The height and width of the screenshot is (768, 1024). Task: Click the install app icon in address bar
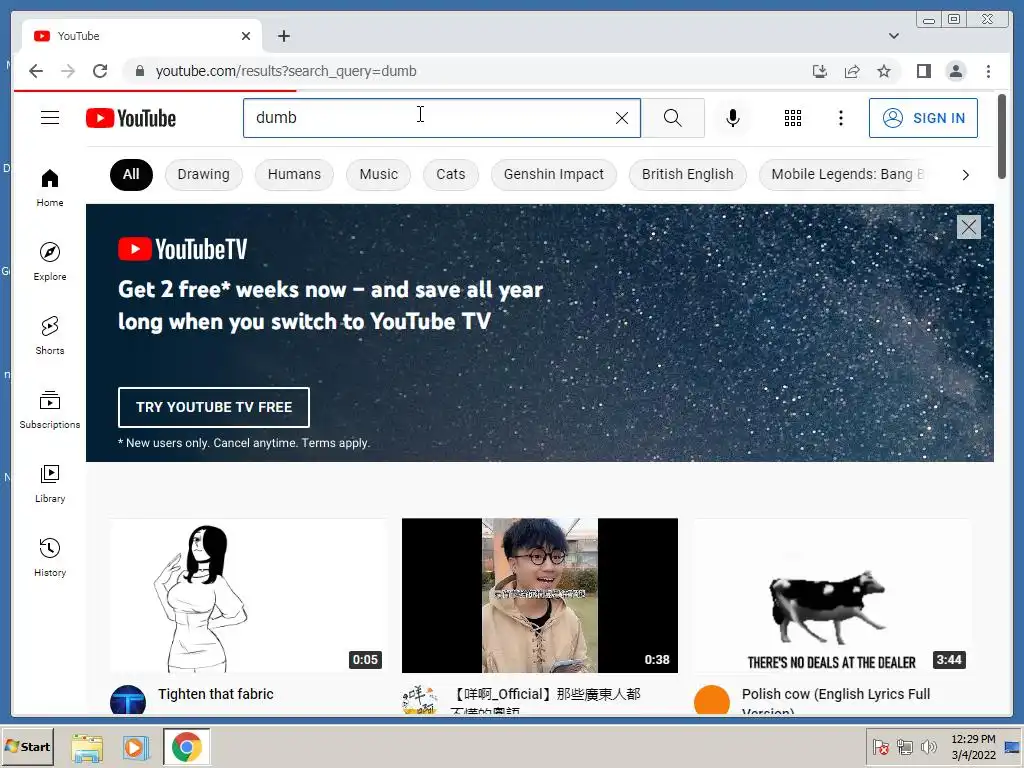coord(820,71)
